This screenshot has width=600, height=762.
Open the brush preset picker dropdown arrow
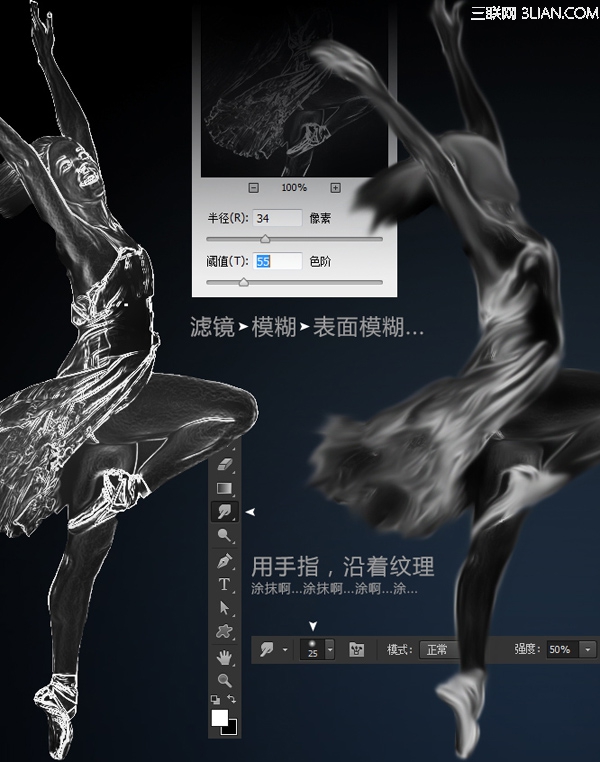330,649
